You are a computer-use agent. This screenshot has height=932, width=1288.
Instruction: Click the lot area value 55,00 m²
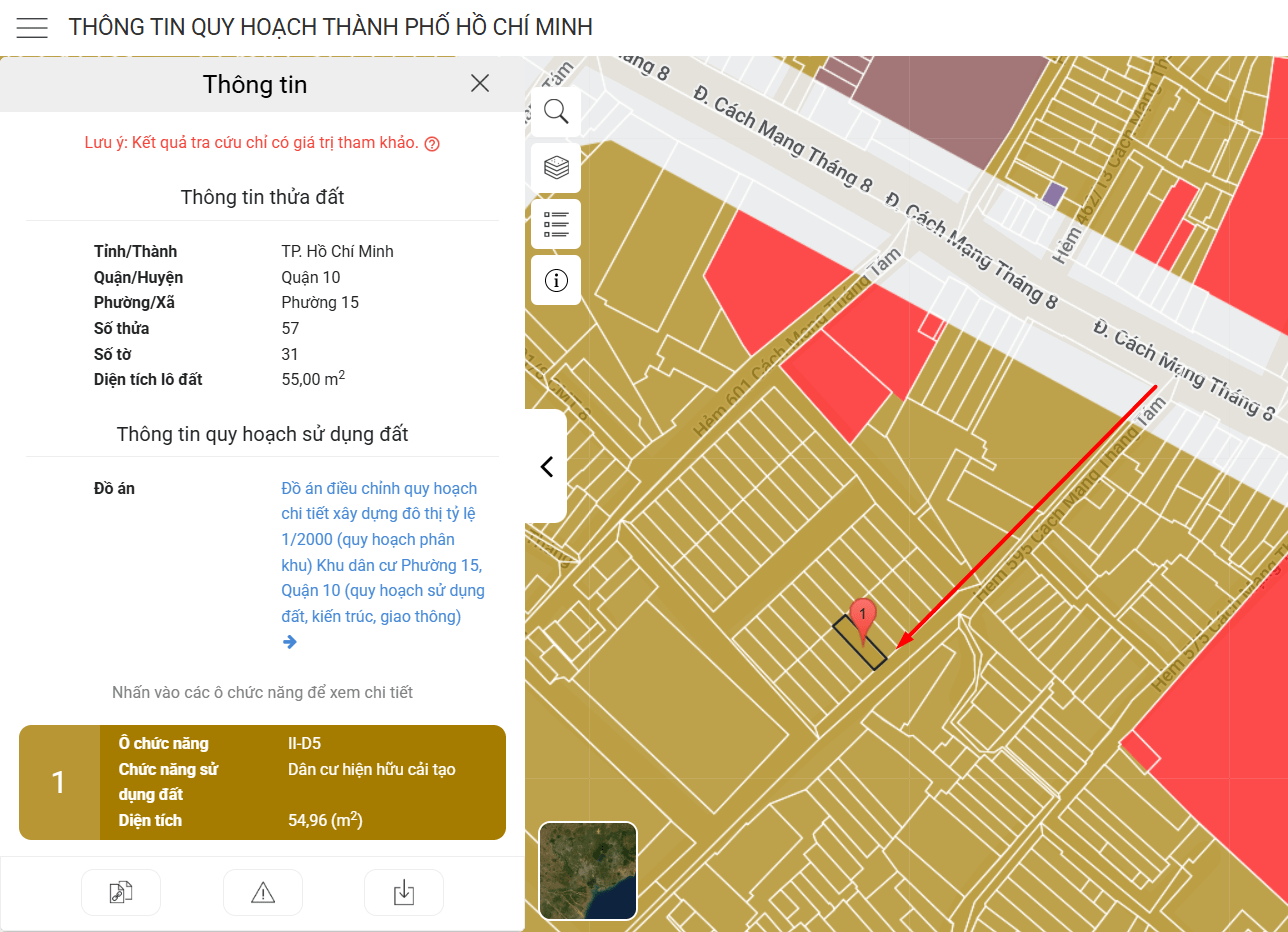[x=314, y=378]
